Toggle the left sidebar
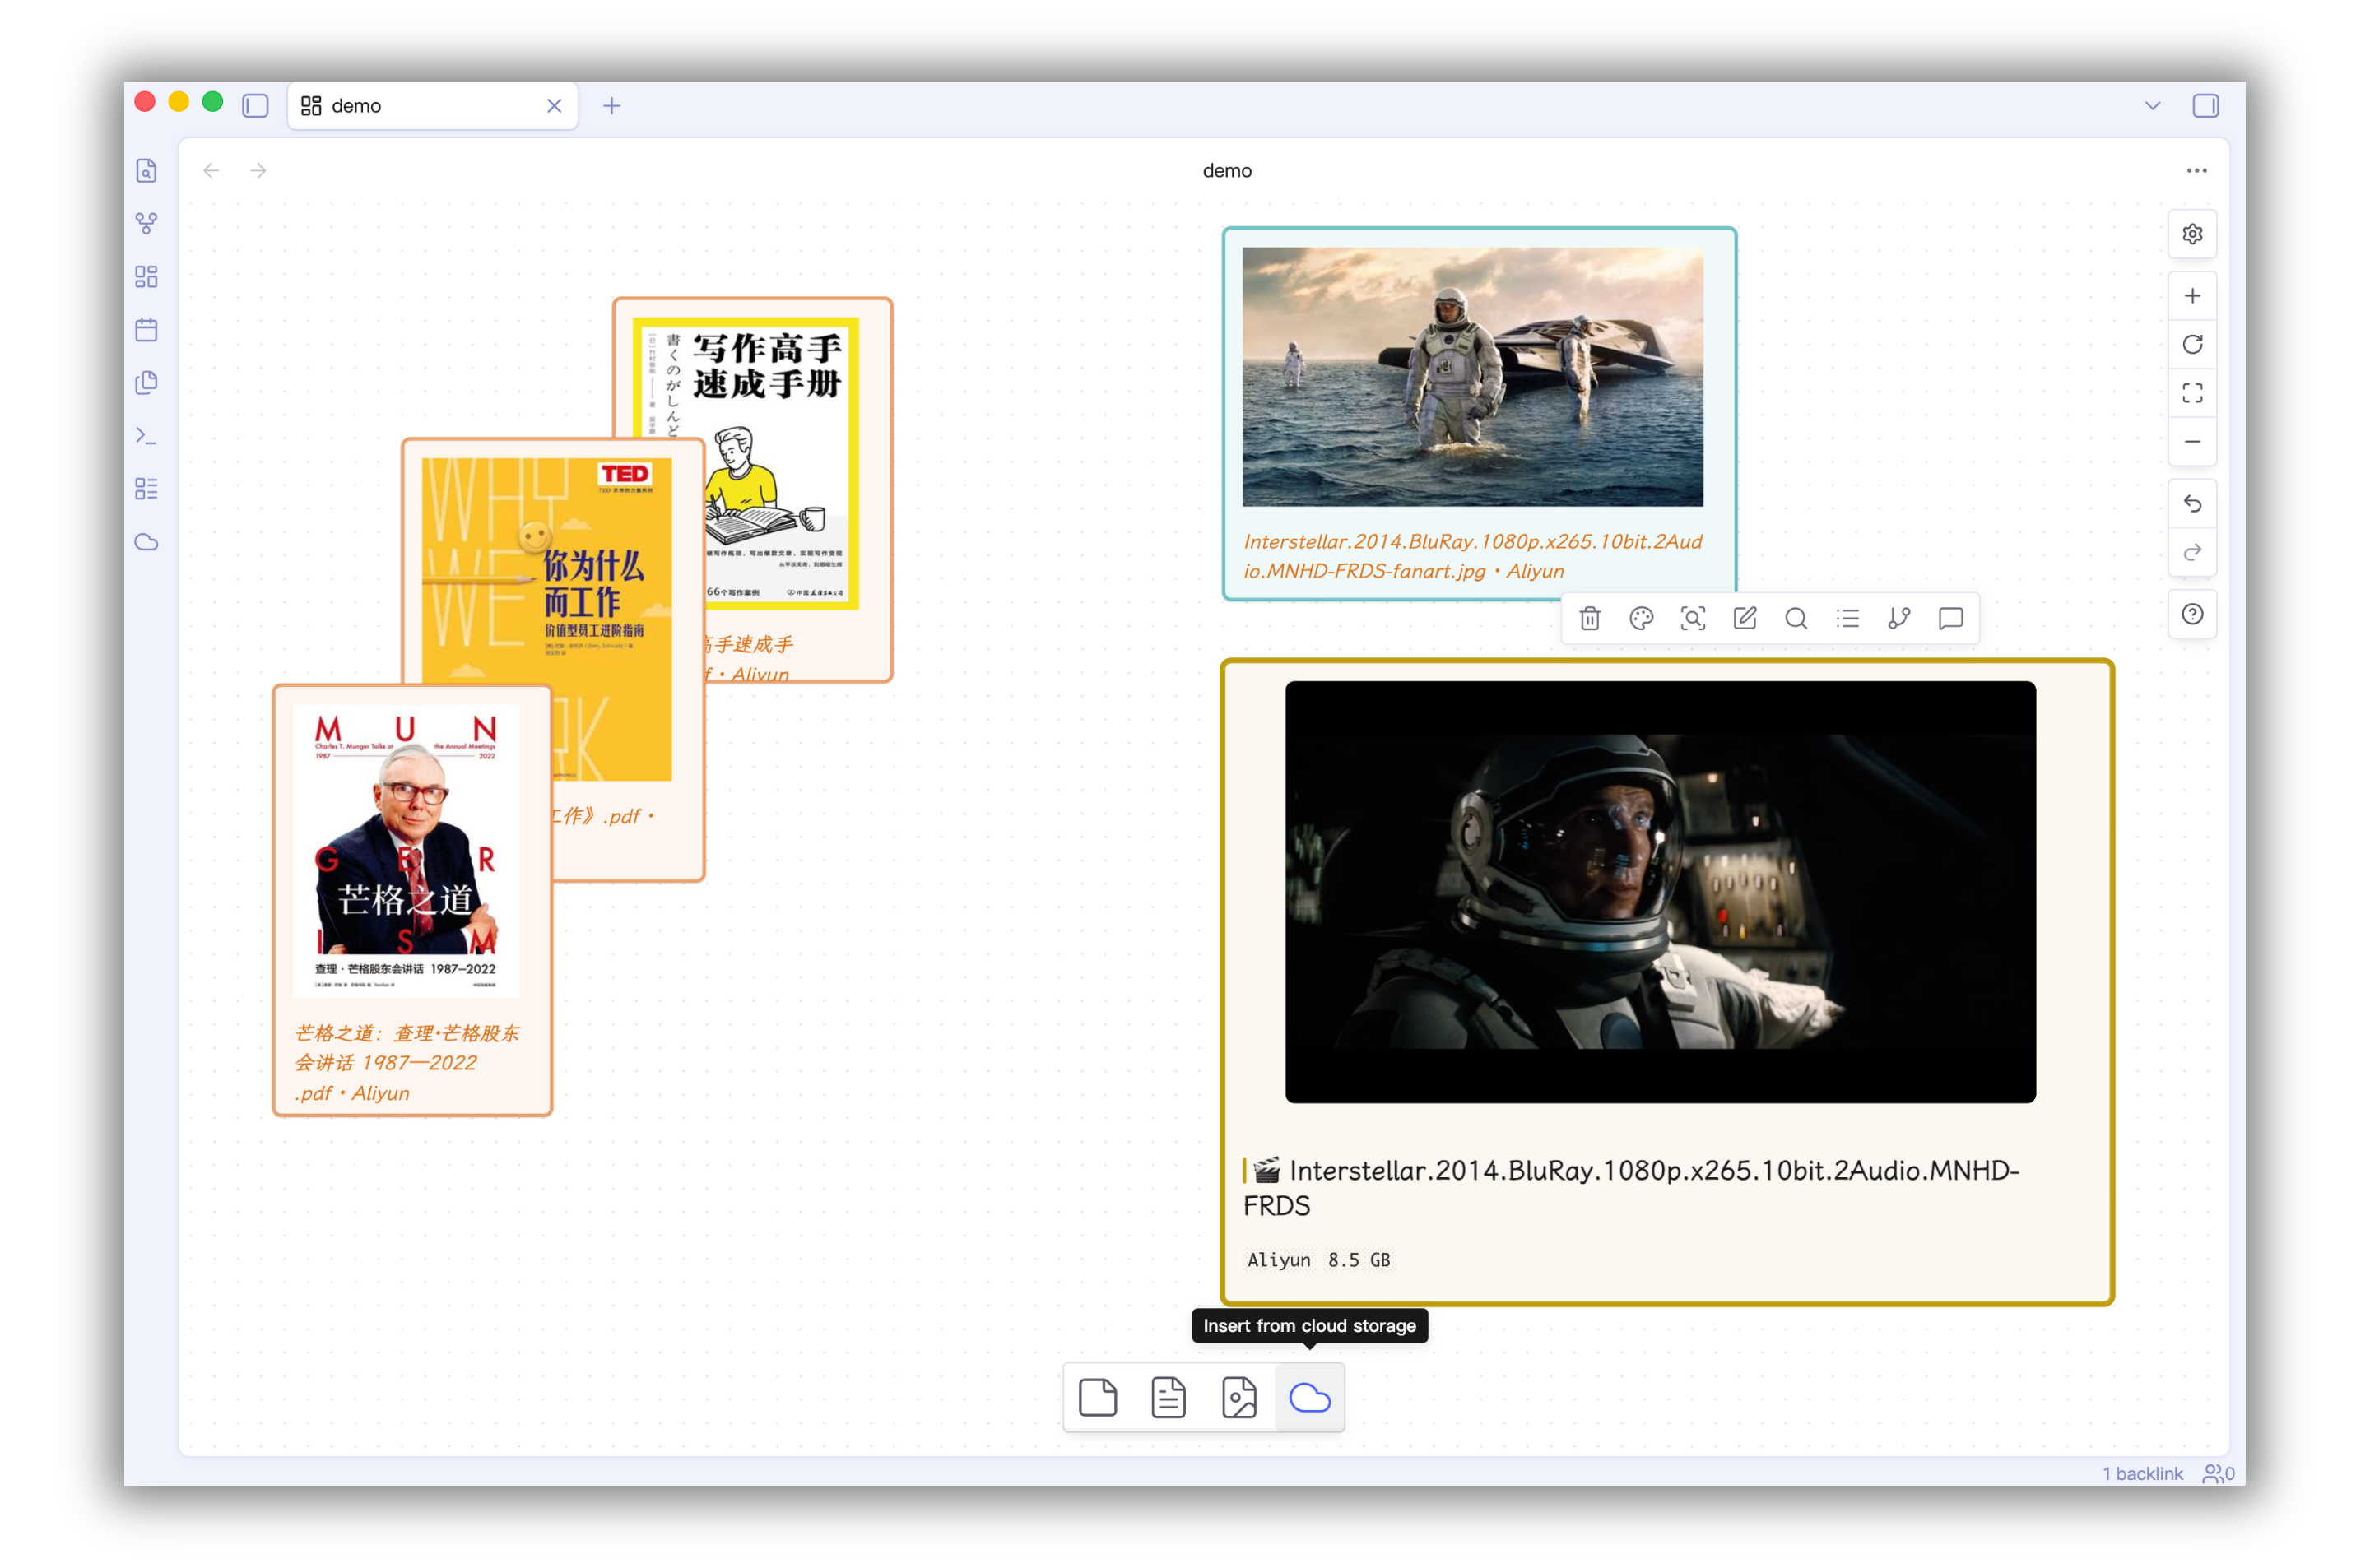The image size is (2370, 1568). point(255,106)
